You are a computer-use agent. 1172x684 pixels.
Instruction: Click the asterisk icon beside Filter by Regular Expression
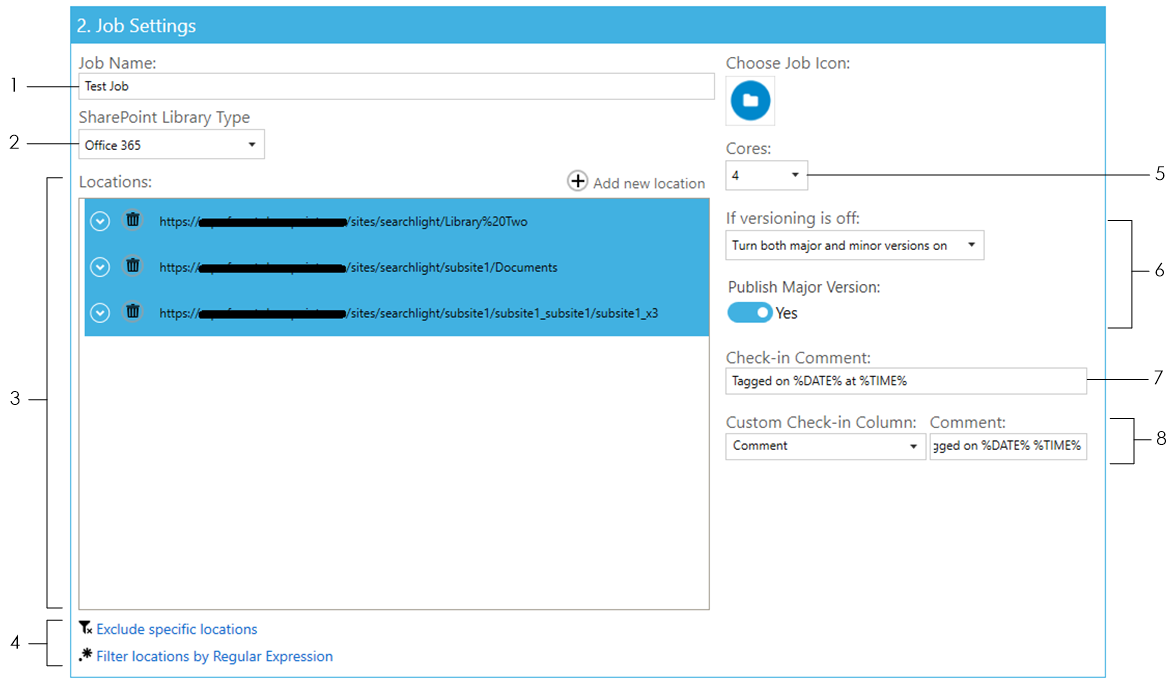[x=86, y=656]
